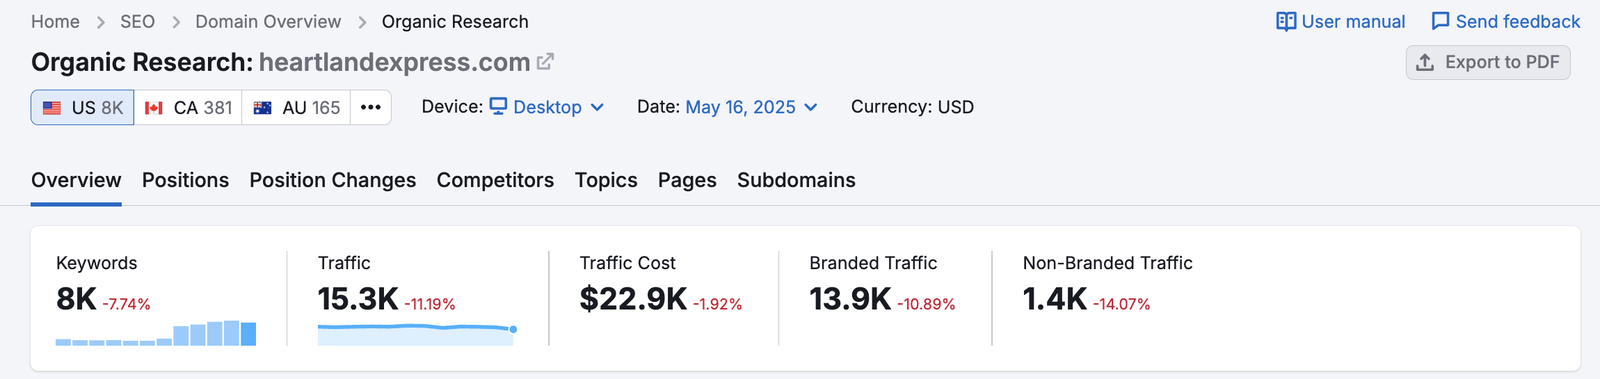Open external link icon next to heartlandexpress.com
This screenshot has height=379, width=1600.
click(545, 62)
